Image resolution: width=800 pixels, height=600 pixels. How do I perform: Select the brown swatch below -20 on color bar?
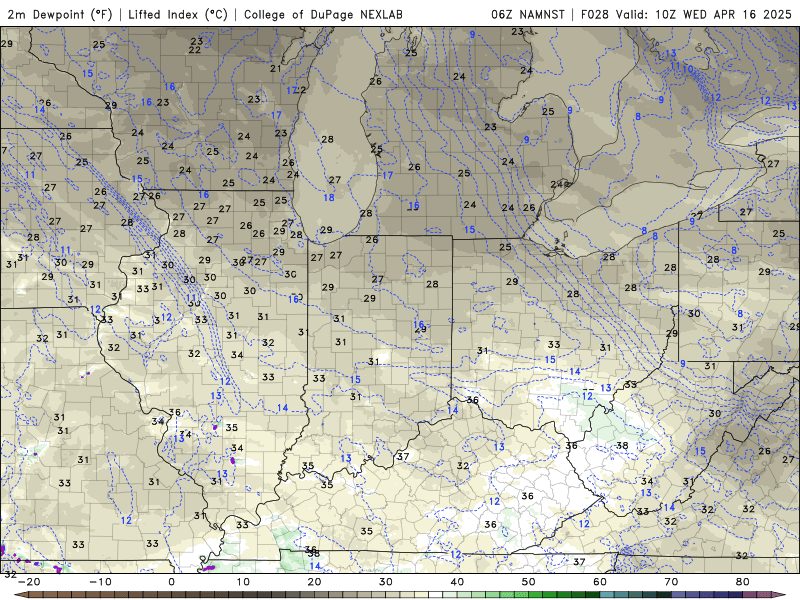pyautogui.click(x=36, y=595)
